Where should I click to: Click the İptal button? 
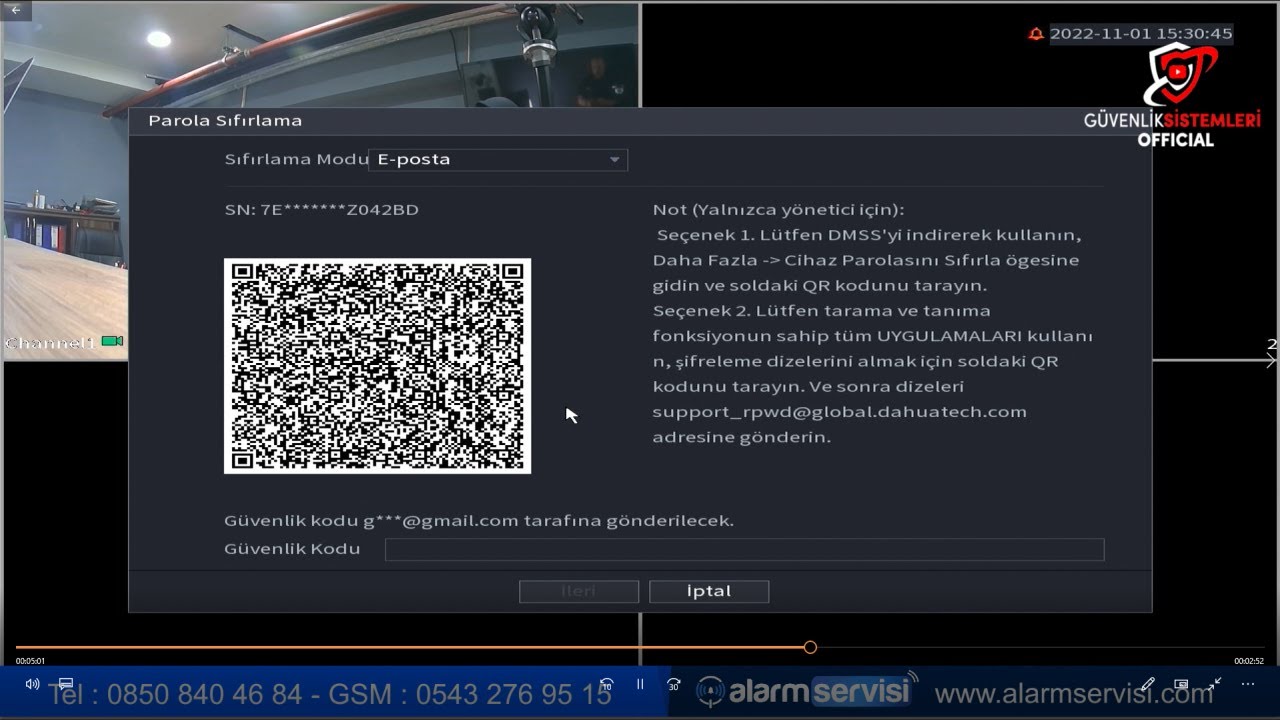[x=709, y=591]
